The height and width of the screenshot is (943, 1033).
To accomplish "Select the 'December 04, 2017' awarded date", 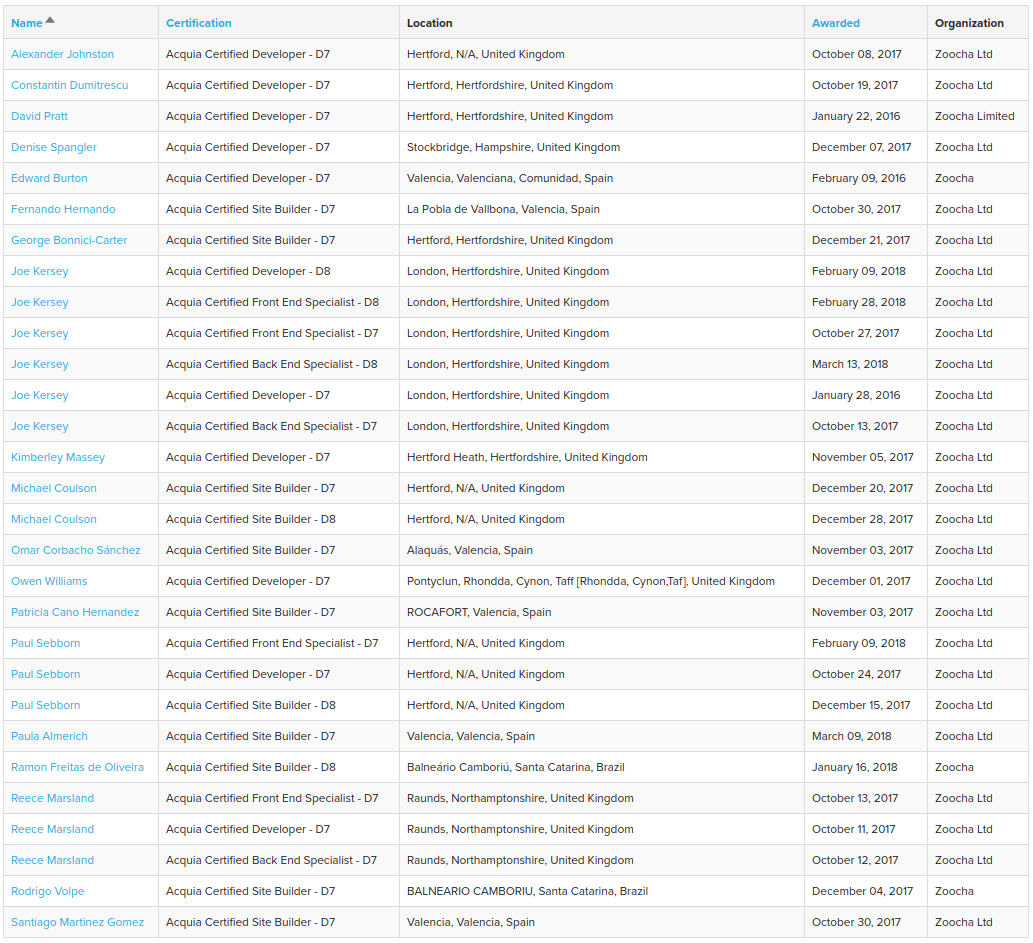I will [x=862, y=890].
